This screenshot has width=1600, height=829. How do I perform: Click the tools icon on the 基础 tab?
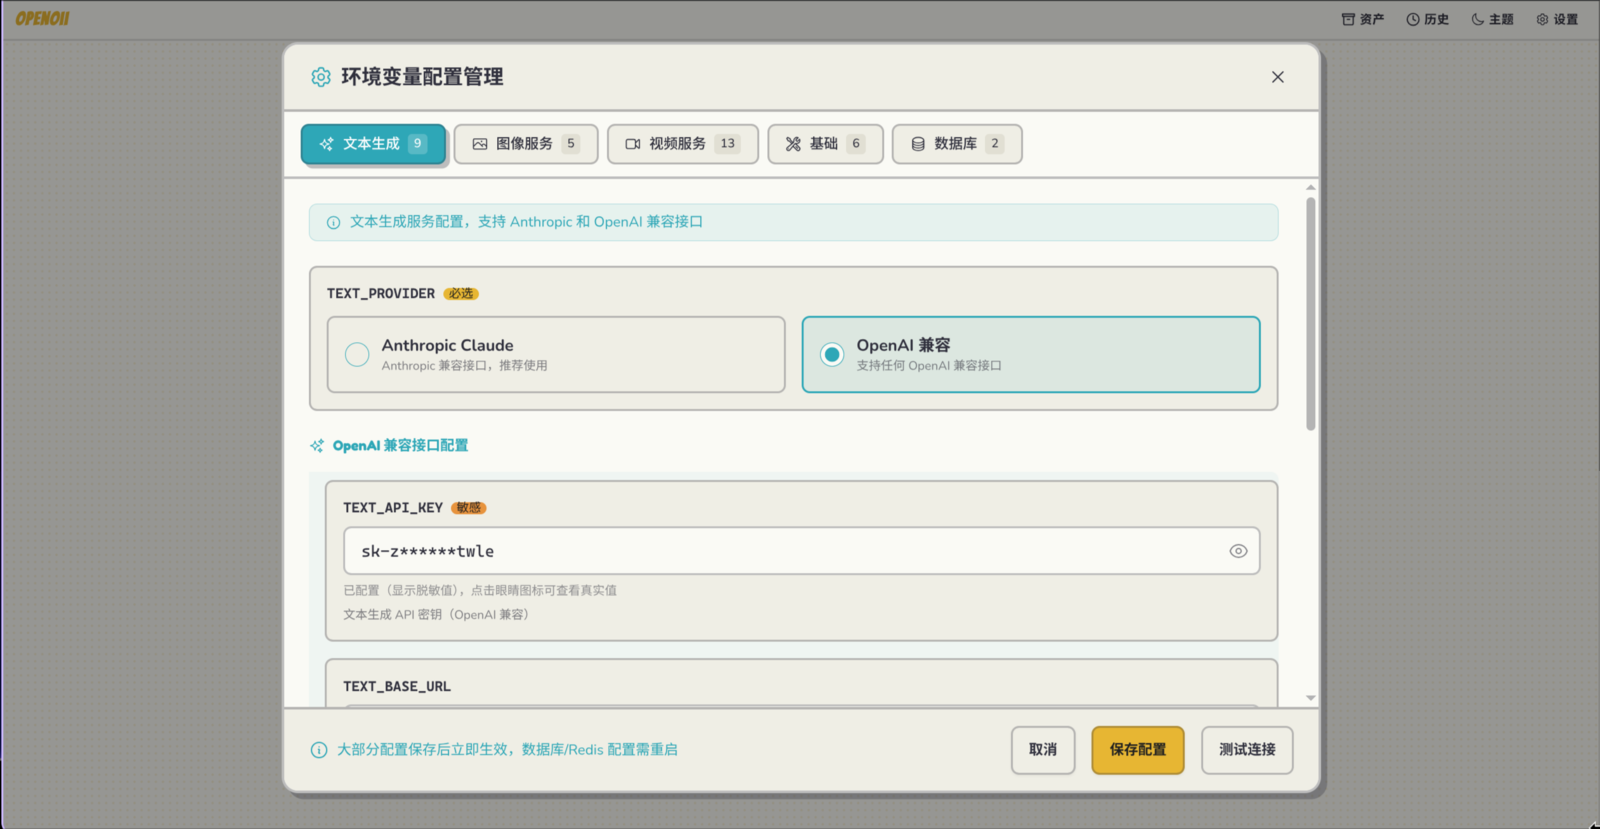[793, 144]
